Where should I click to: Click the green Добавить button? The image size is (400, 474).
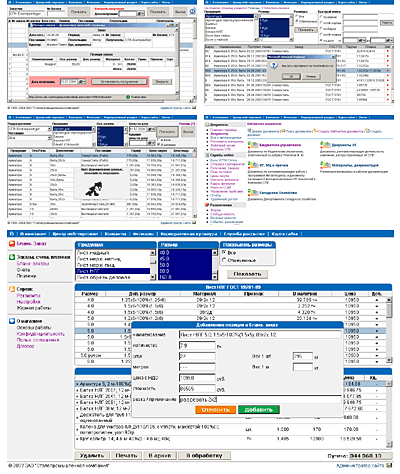[259, 409]
